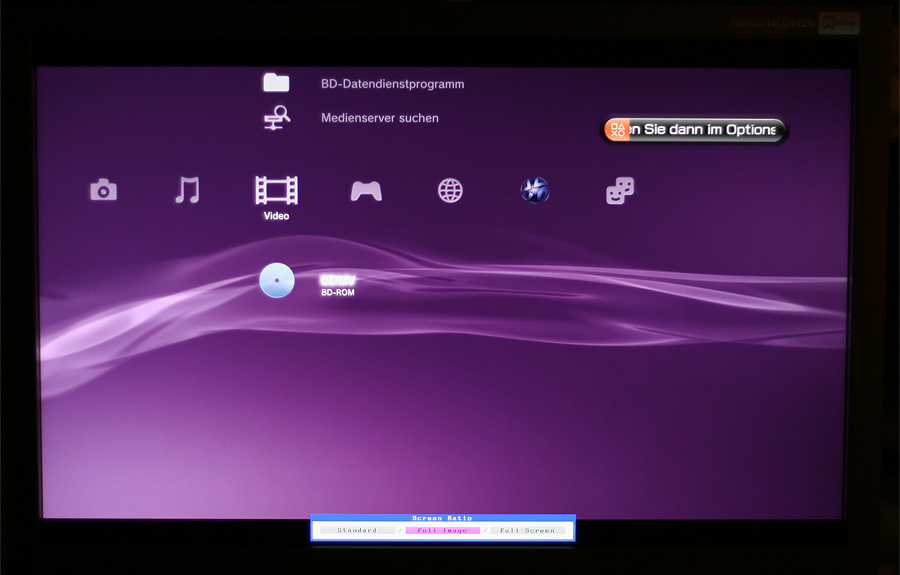Click the "Screen Ratio" OSD title
Screen dimensions: 900x575
tap(442, 518)
